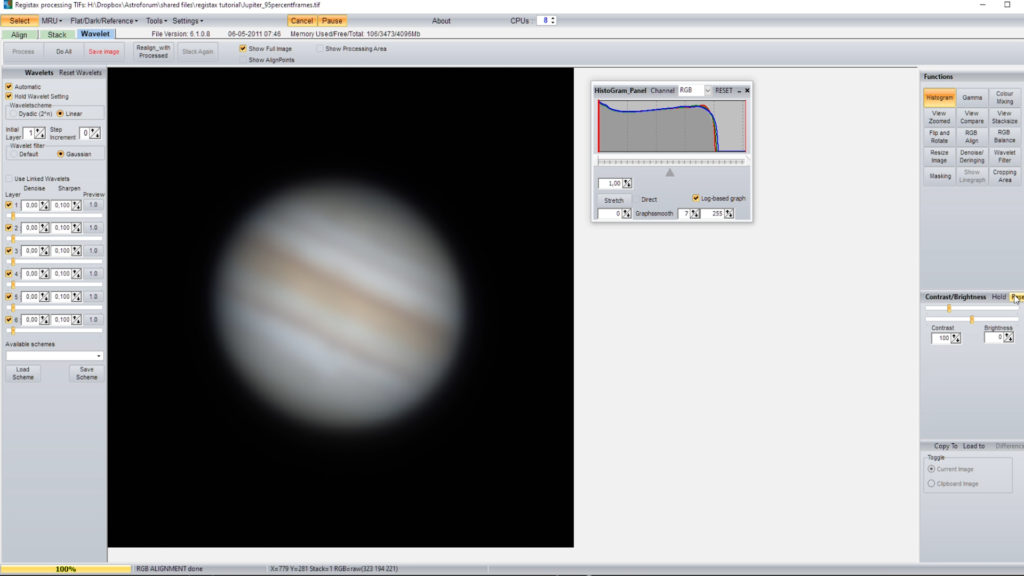This screenshot has height=576, width=1024.
Task: Click the View Stacksize function button
Action: click(1004, 118)
